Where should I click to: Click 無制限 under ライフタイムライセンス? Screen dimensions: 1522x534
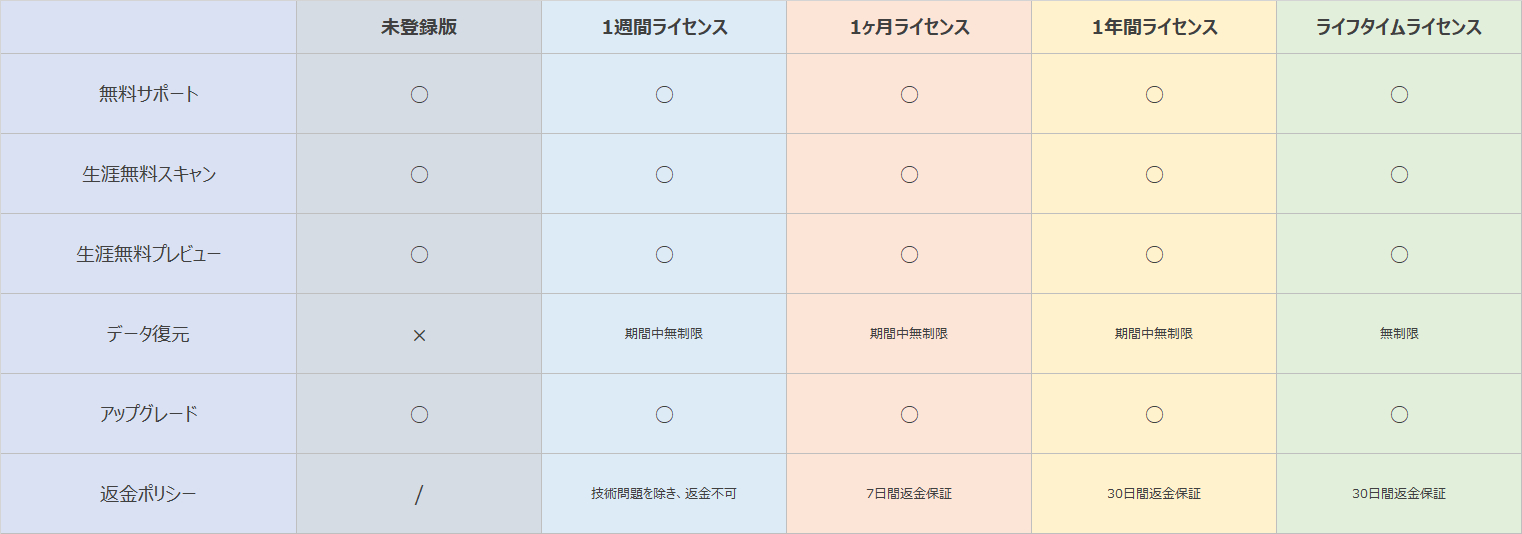coord(1399,334)
